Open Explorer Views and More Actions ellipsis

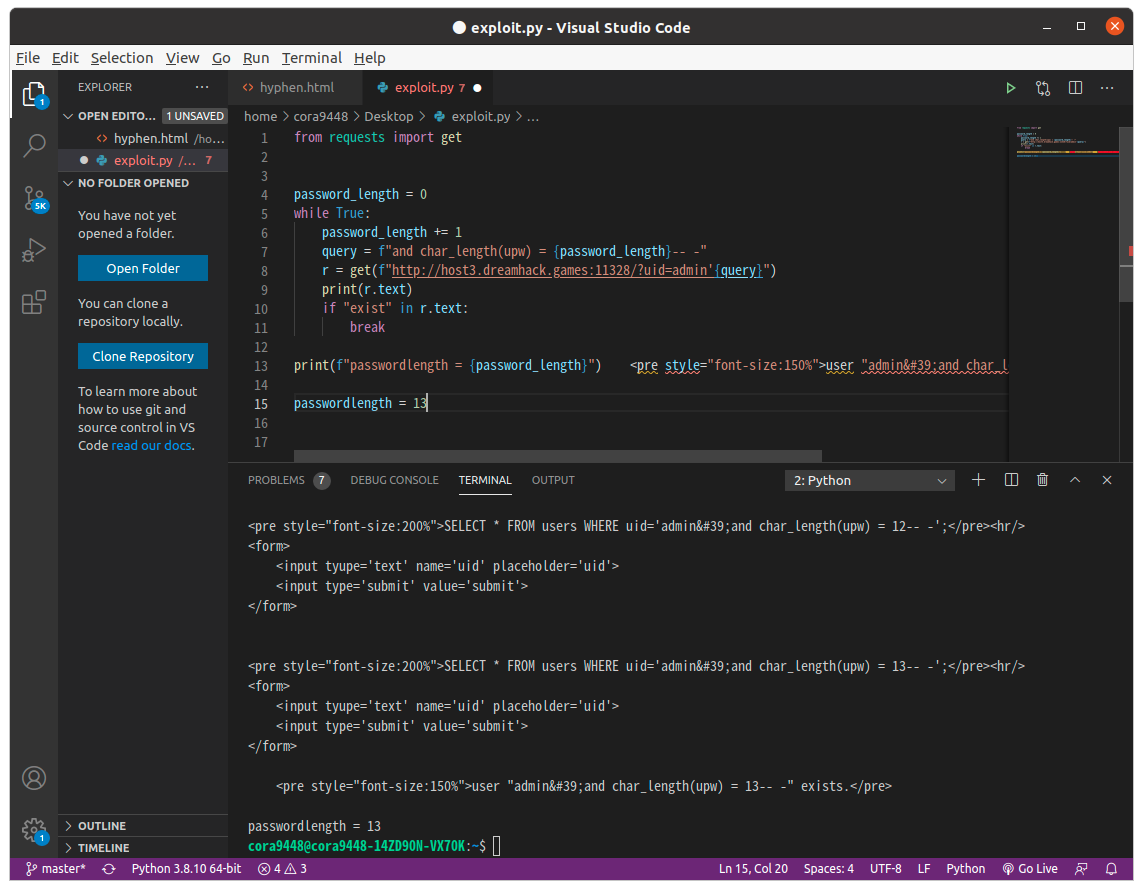(x=202, y=87)
